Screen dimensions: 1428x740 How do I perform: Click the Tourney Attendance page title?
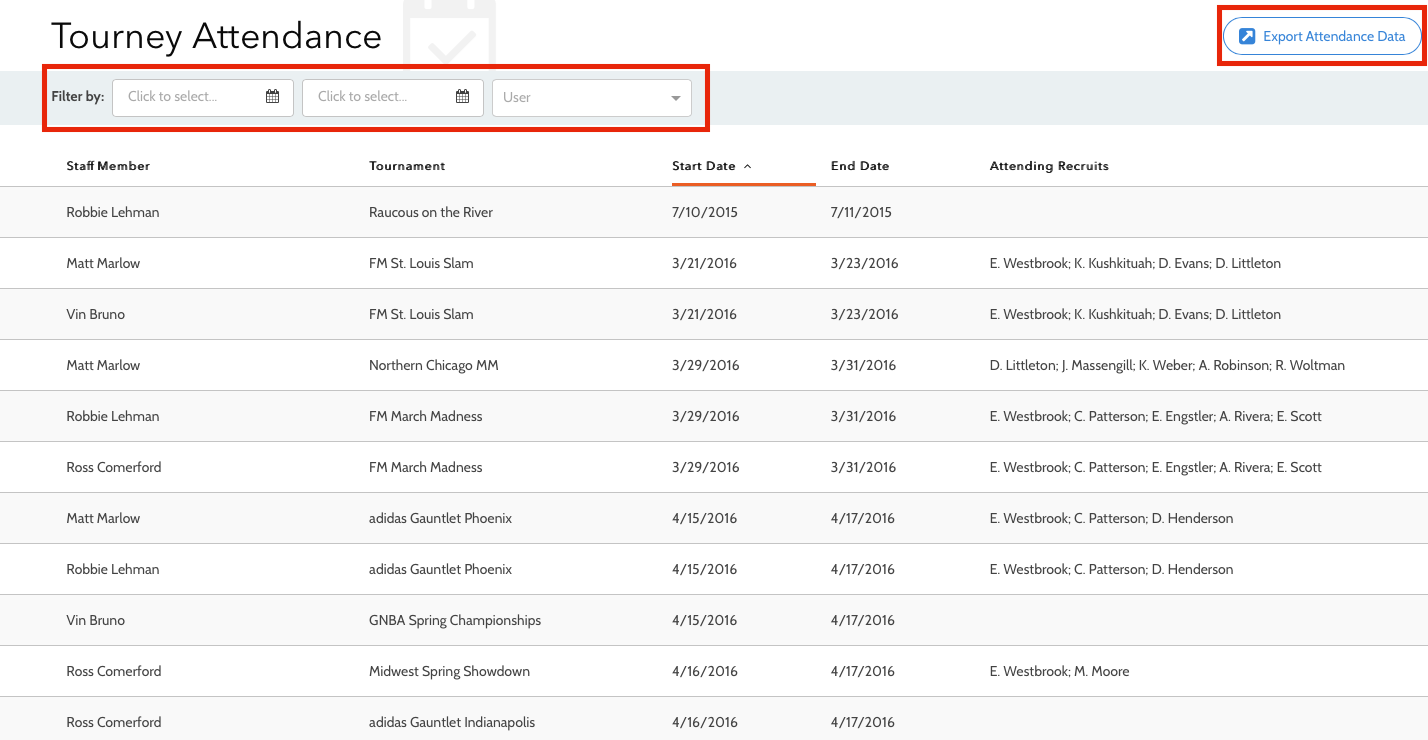pyautogui.click(x=217, y=36)
